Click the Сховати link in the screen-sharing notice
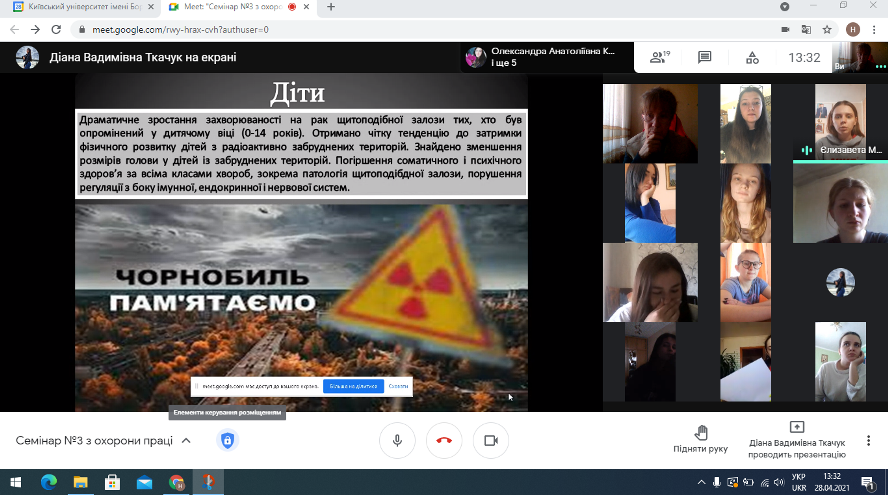The height and width of the screenshot is (495, 888). pos(398,386)
